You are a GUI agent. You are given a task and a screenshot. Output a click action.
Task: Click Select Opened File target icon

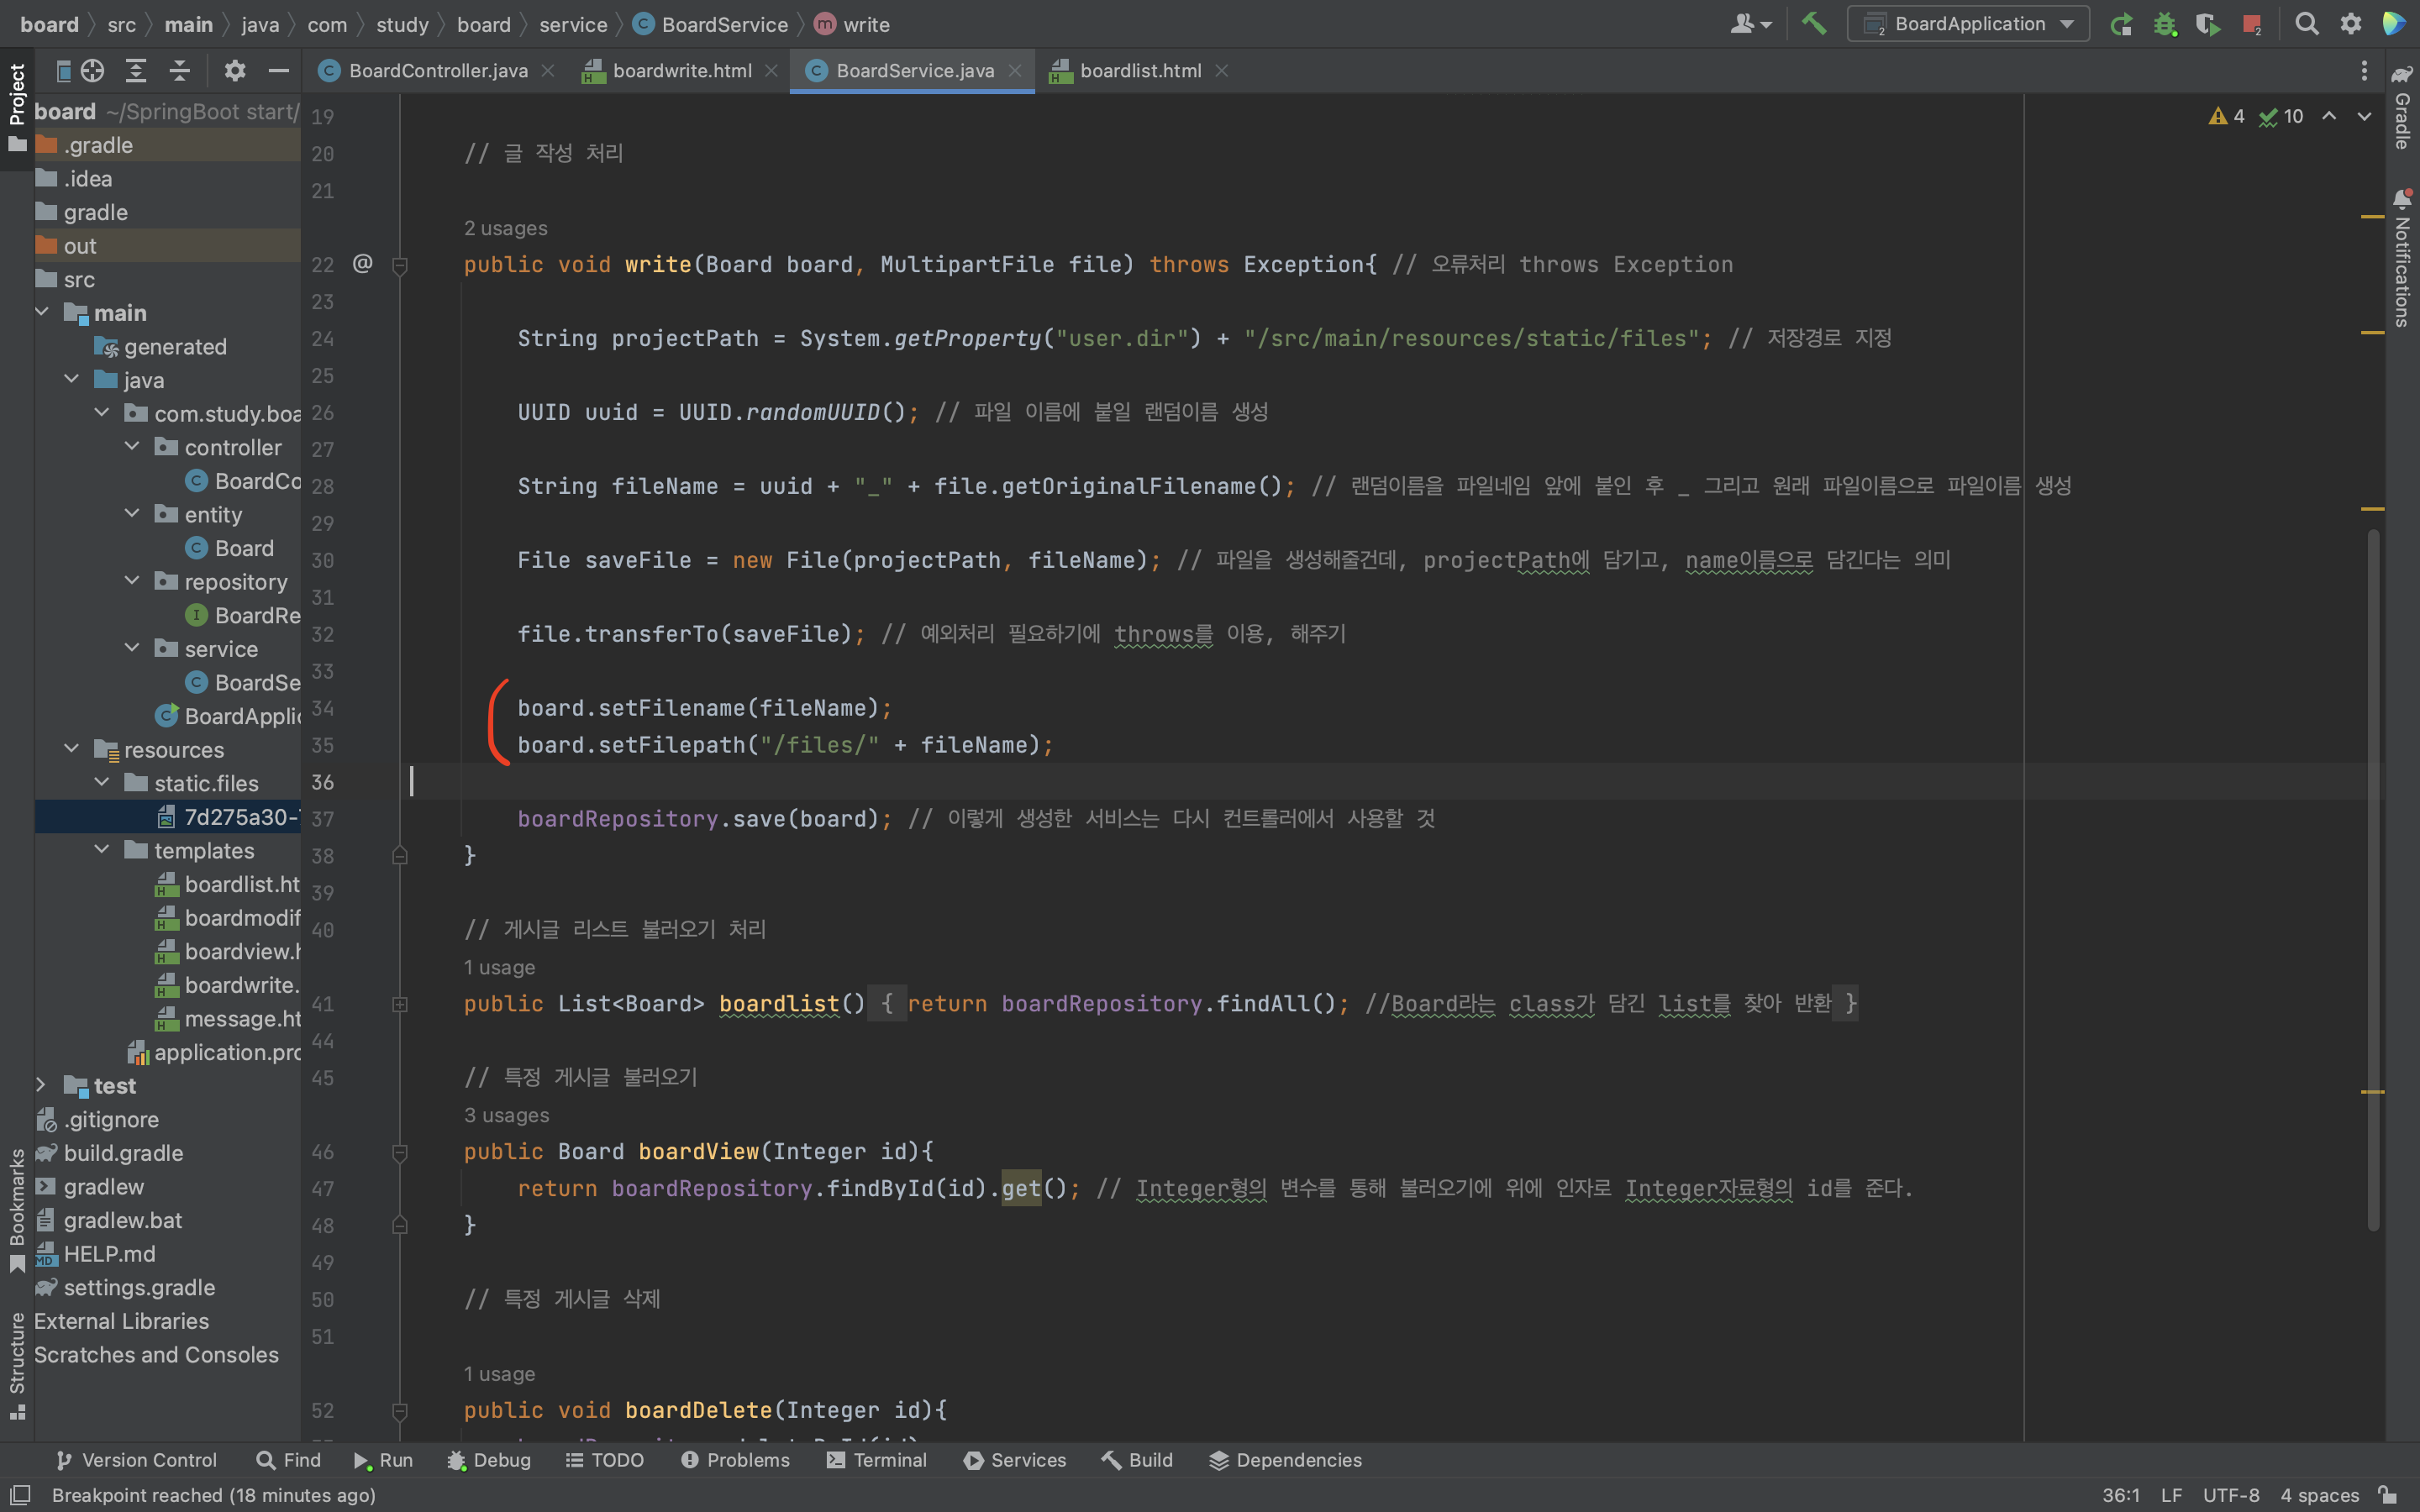pyautogui.click(x=93, y=71)
